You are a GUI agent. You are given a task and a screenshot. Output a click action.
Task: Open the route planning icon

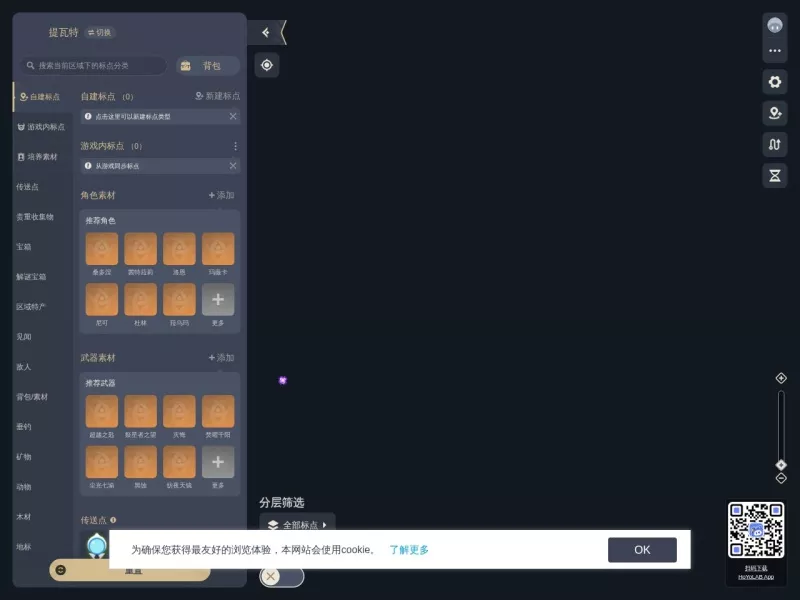pos(774,144)
